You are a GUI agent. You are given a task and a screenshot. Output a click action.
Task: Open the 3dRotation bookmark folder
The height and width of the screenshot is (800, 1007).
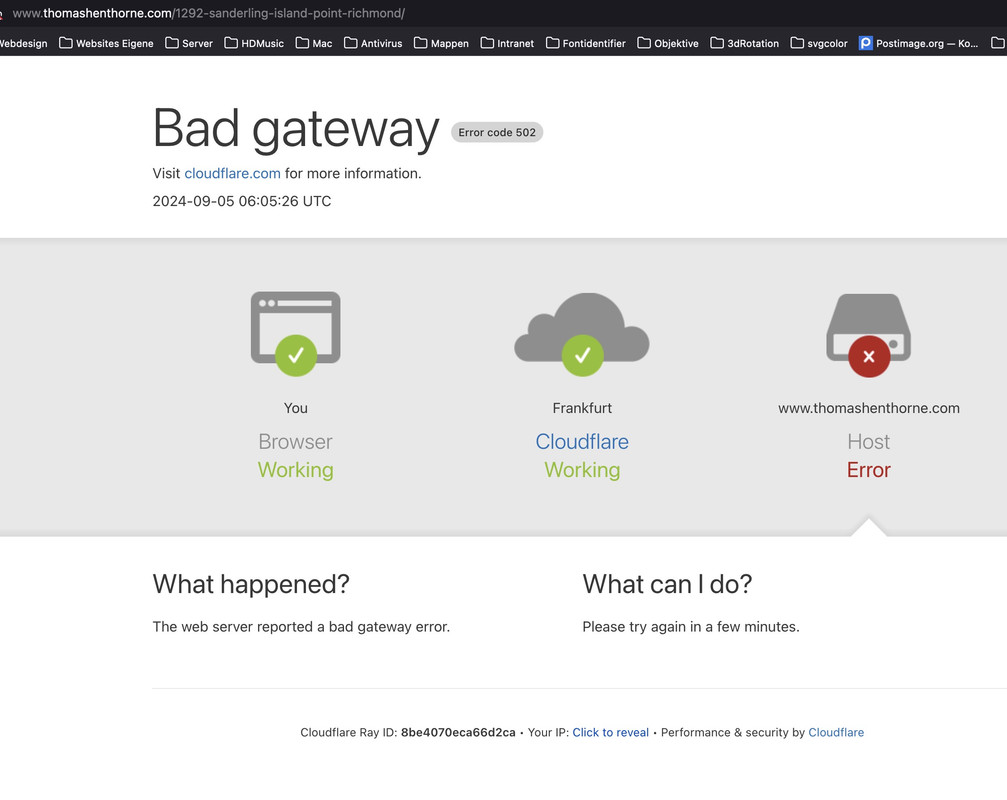[x=745, y=43]
